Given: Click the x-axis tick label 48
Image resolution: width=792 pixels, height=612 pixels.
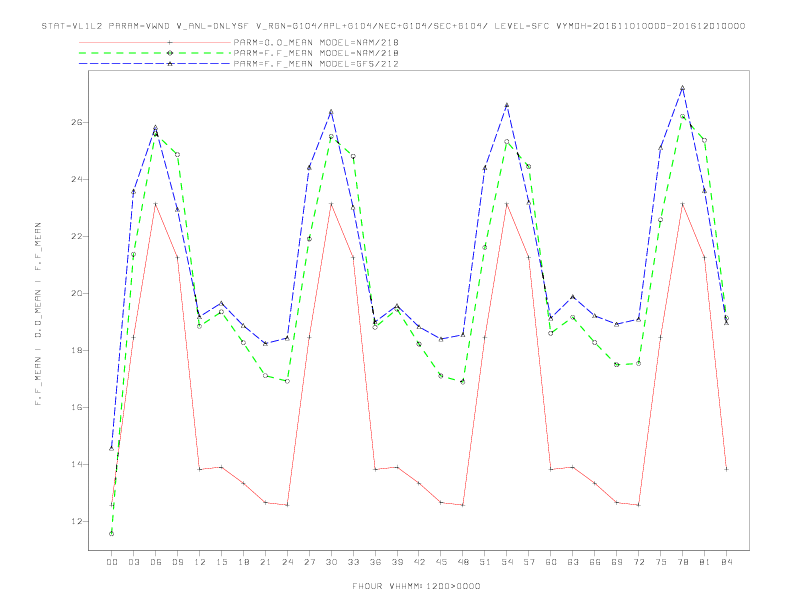Looking at the screenshot, I should coord(463,562).
